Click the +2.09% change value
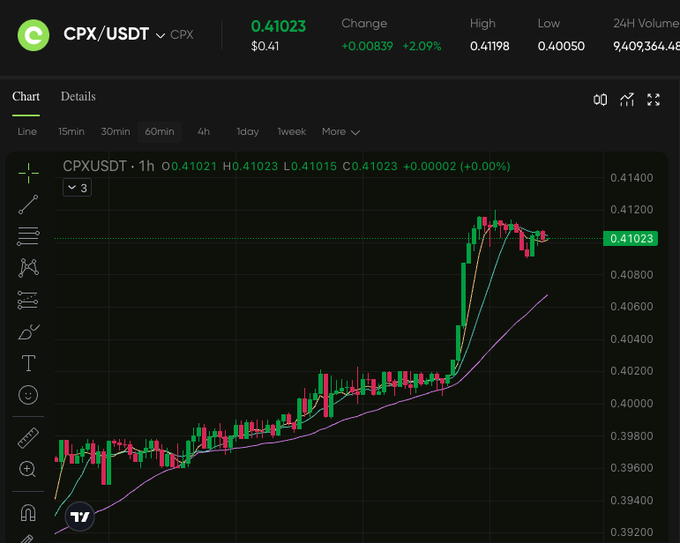 pos(422,46)
